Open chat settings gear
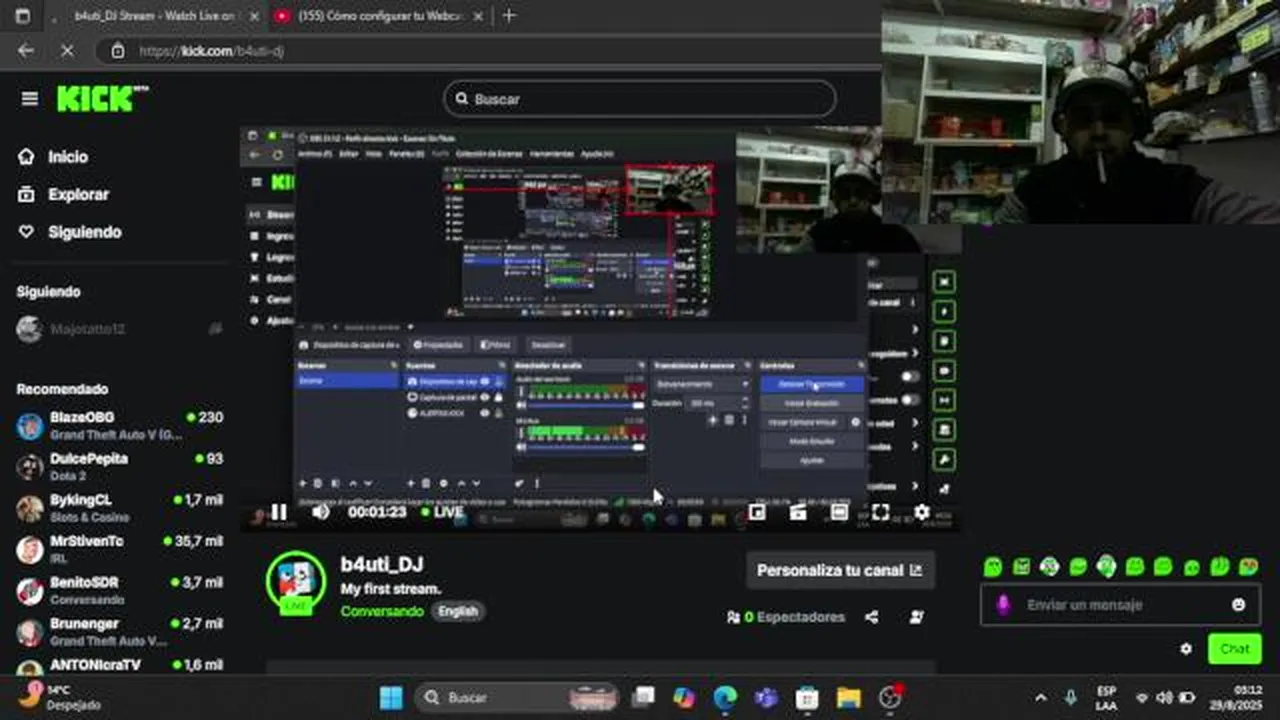Screen dimensions: 1280x720 coord(1186,648)
